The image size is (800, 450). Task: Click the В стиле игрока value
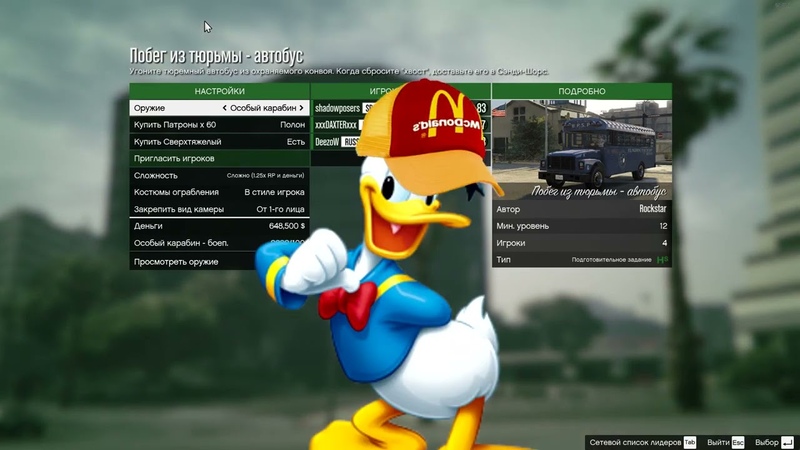click(x=274, y=192)
